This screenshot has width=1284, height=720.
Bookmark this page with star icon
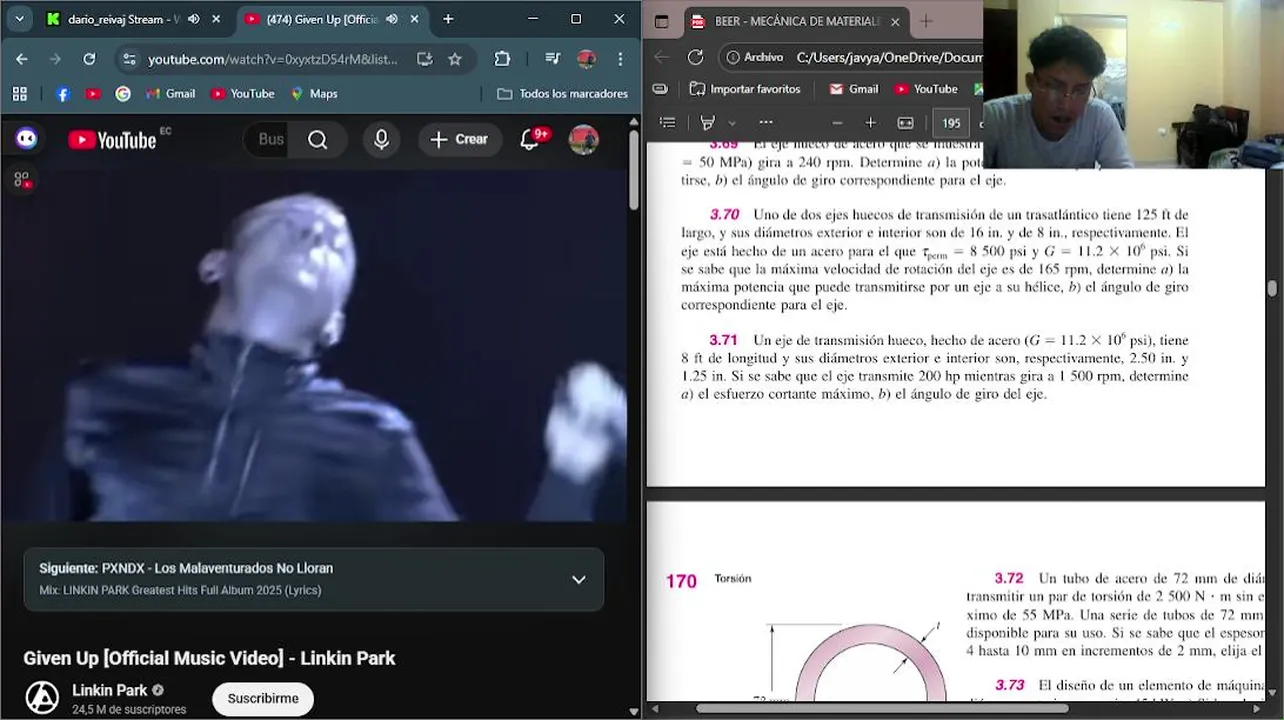(x=455, y=59)
